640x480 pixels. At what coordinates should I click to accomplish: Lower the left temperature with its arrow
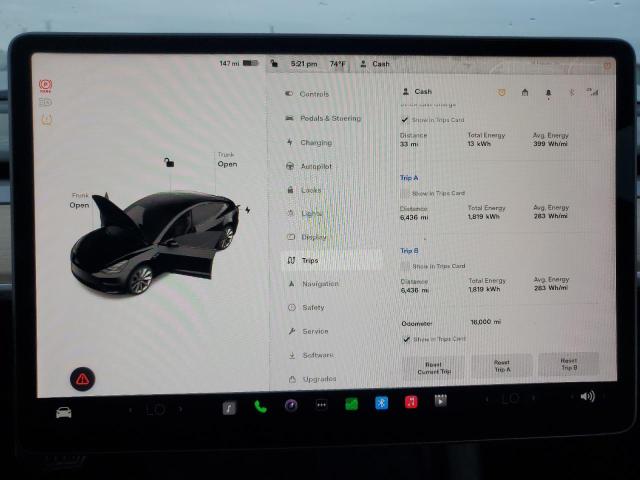pos(131,410)
